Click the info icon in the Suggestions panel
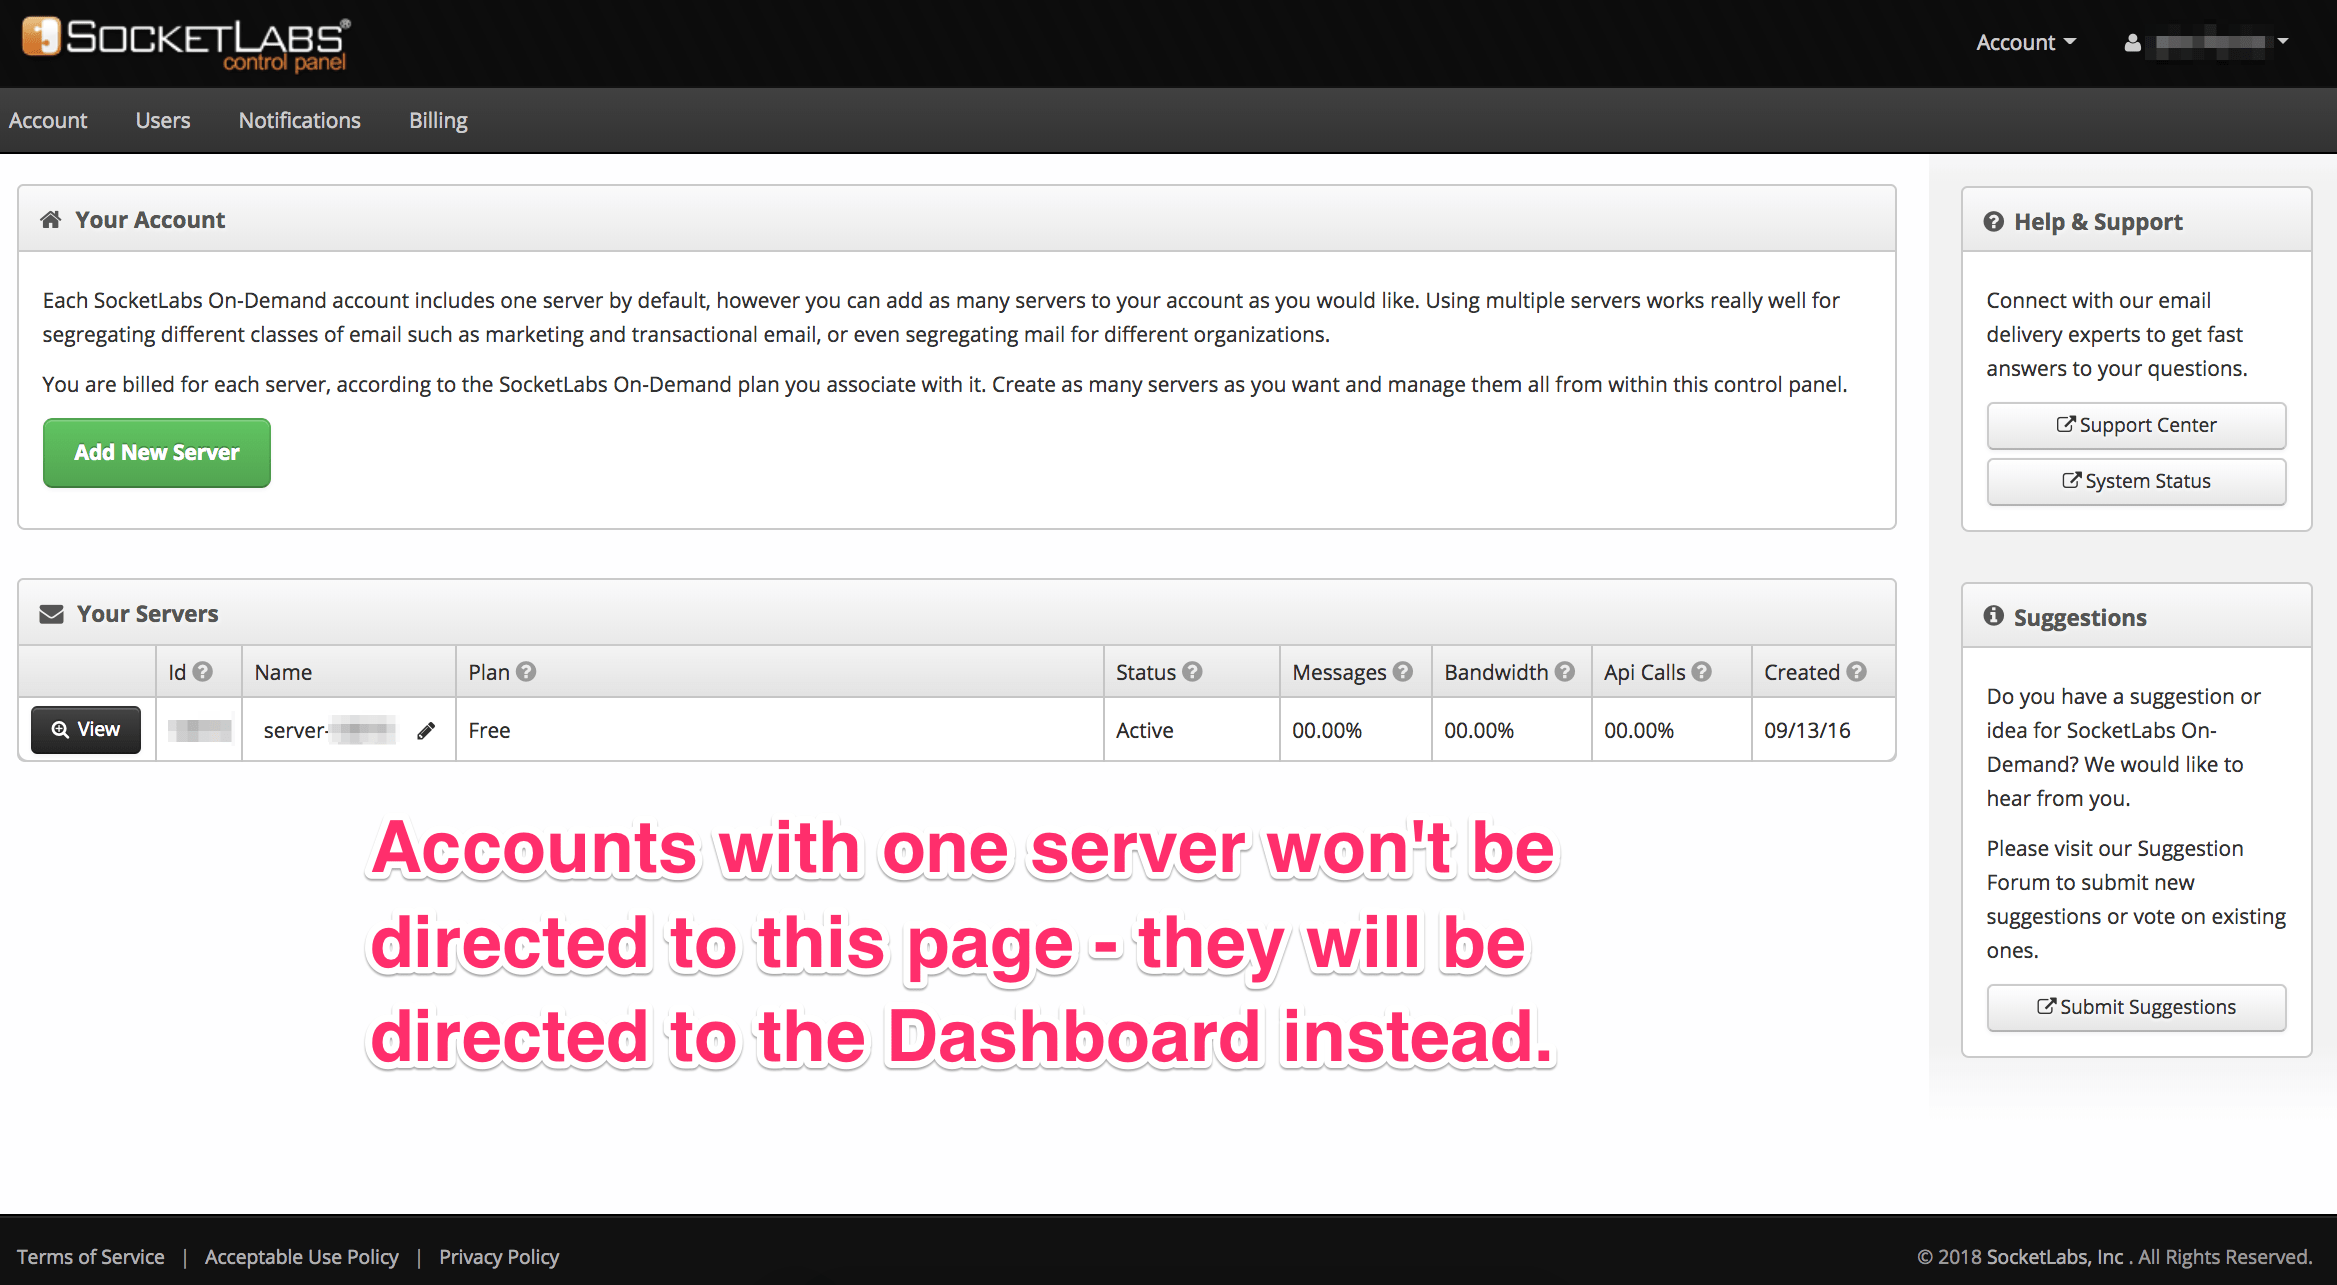Viewport: 2337px width, 1285px height. (1993, 617)
